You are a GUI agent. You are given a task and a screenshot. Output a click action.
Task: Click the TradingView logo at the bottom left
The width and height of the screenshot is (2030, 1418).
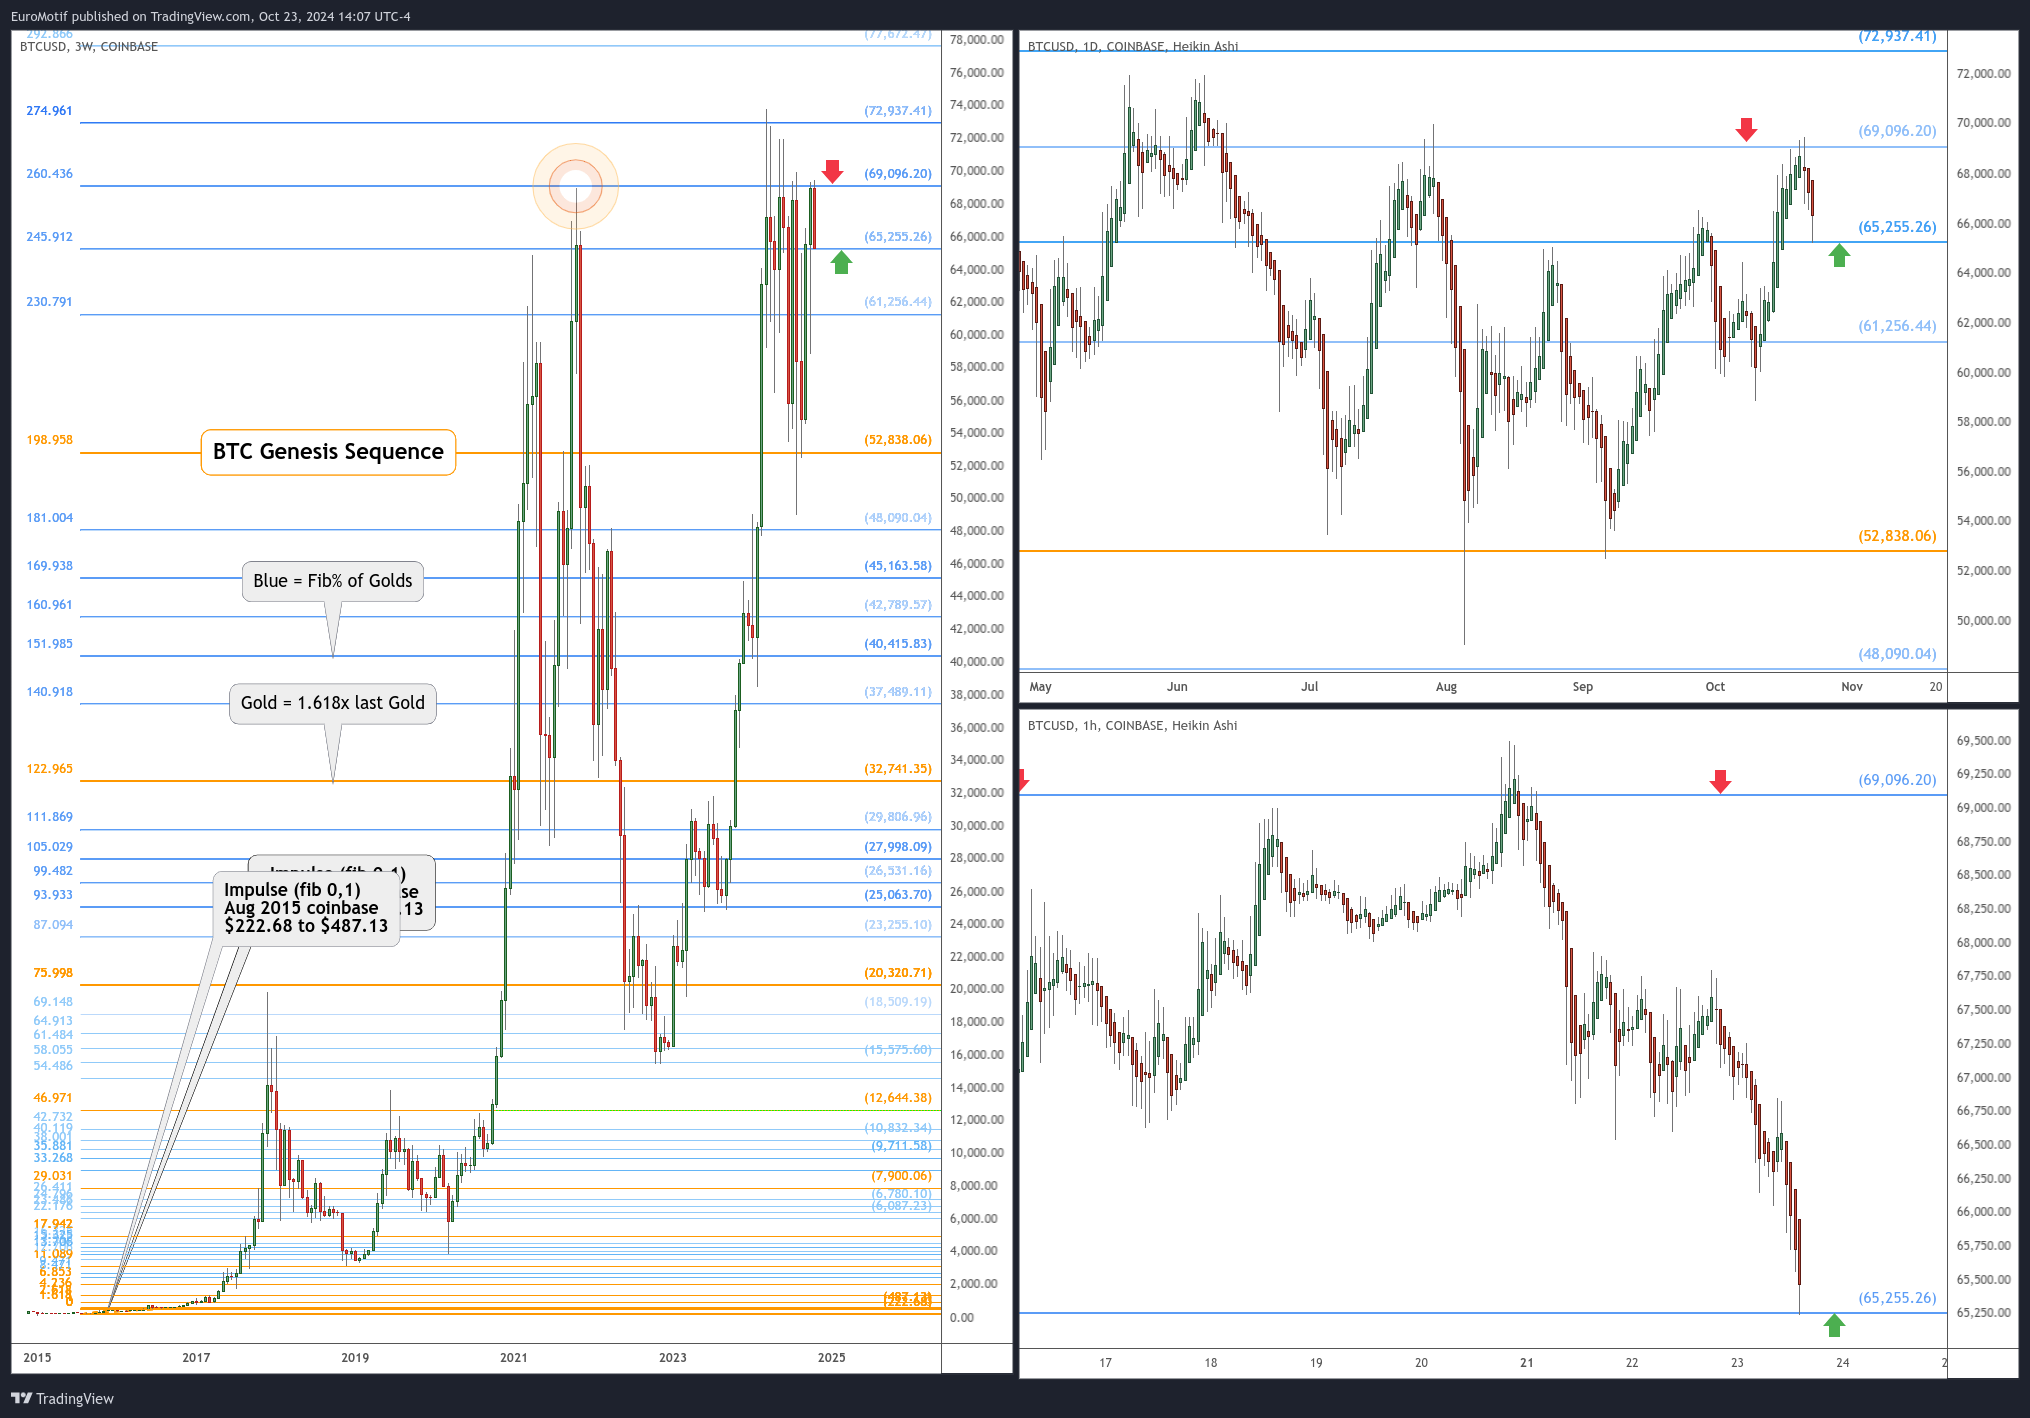(x=62, y=1398)
